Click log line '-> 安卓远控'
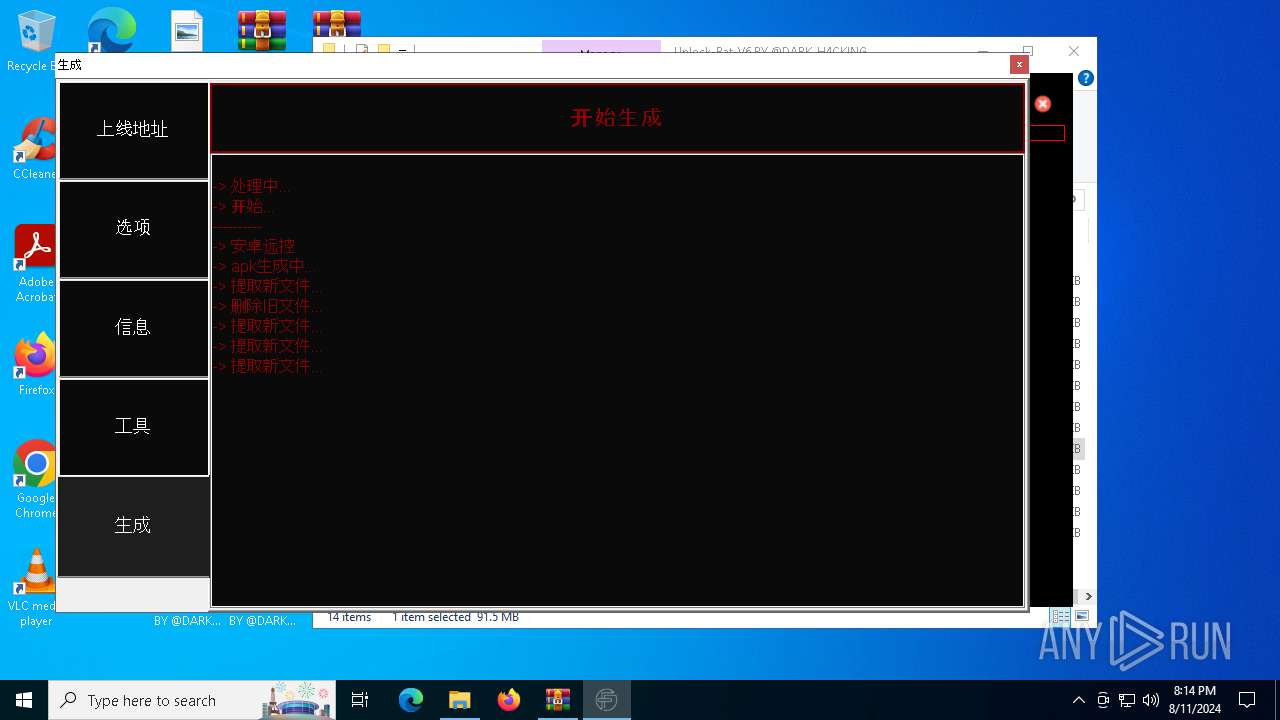 coord(254,246)
